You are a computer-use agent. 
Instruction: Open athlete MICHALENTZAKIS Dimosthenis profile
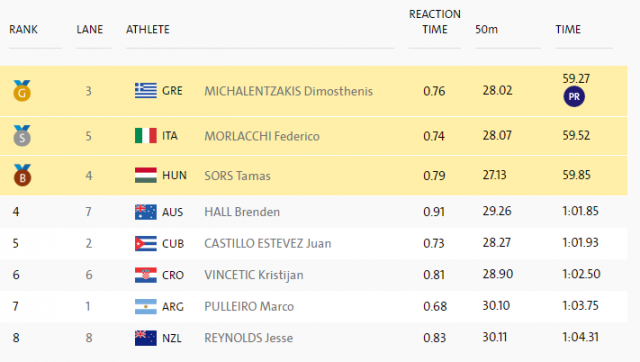(289, 91)
